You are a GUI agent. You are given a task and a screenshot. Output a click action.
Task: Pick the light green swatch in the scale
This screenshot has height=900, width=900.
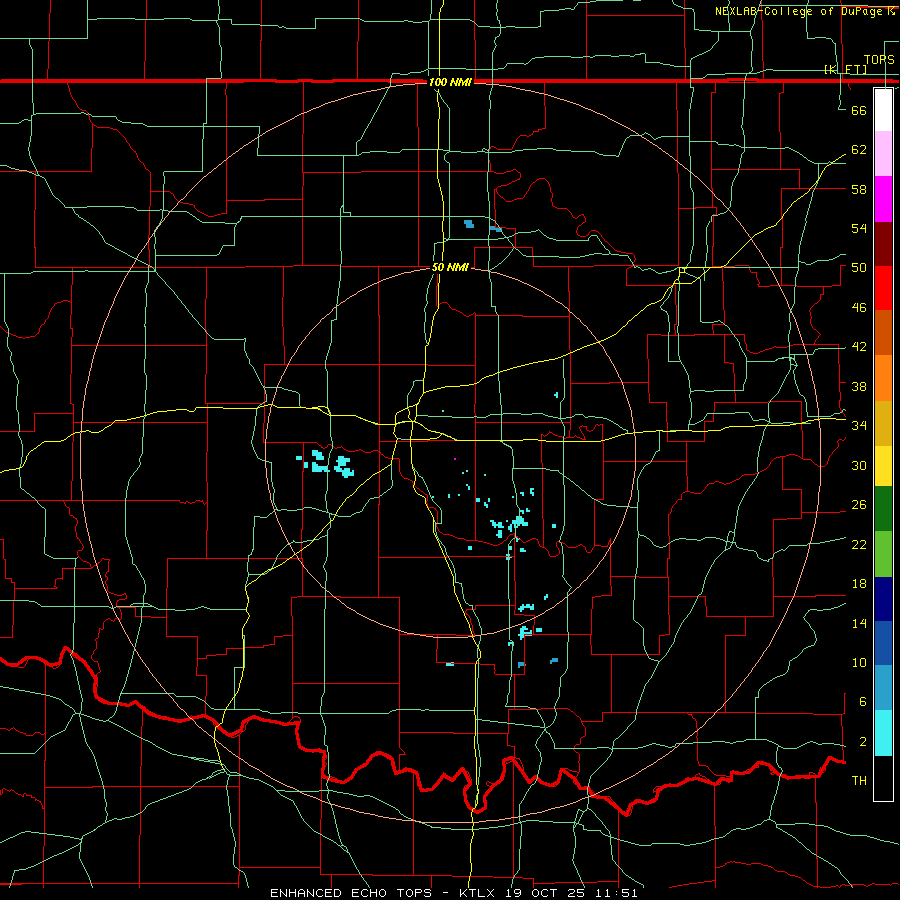pos(883,554)
